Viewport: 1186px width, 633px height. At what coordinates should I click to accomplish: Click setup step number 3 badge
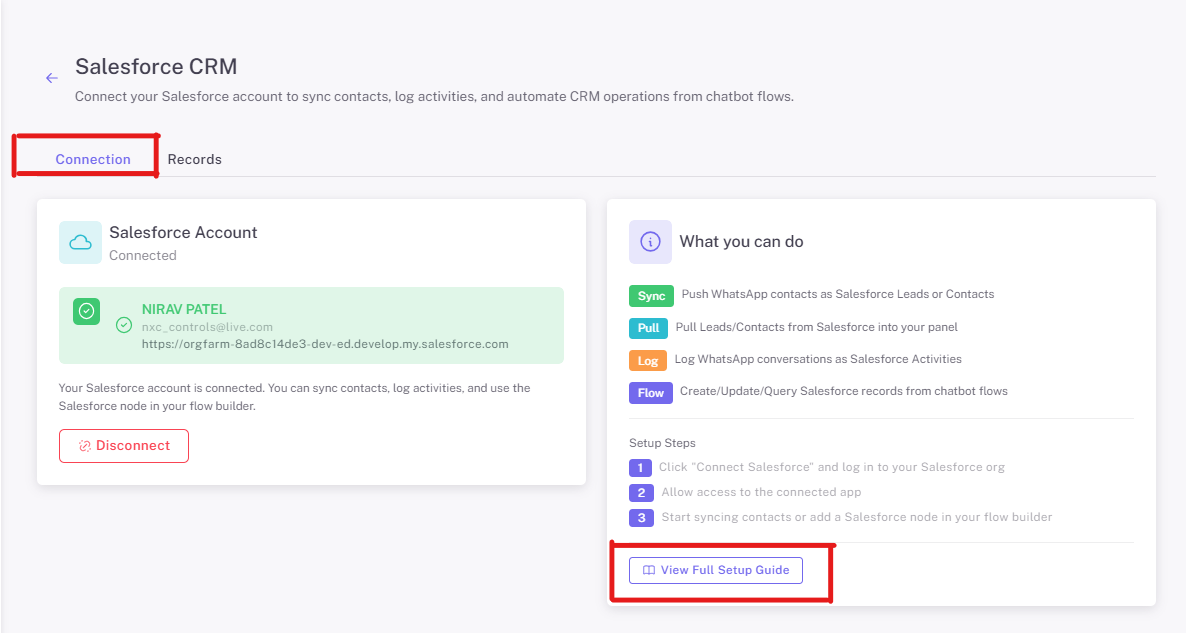[x=641, y=517]
